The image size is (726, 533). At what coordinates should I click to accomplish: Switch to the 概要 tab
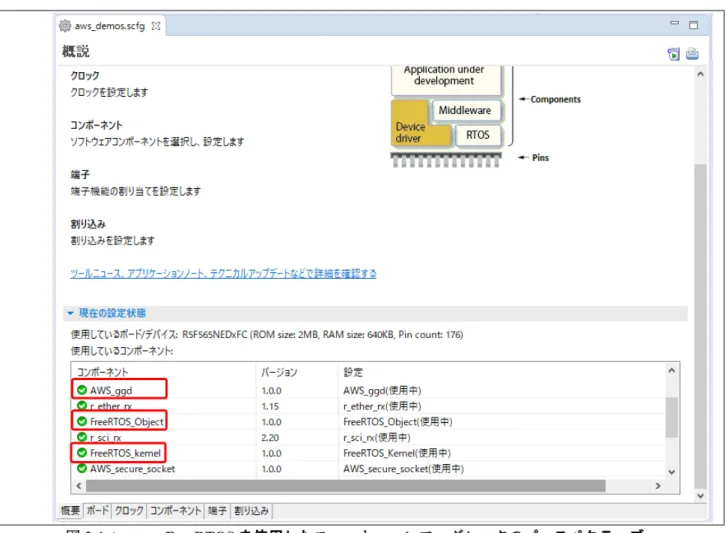pyautogui.click(x=70, y=511)
